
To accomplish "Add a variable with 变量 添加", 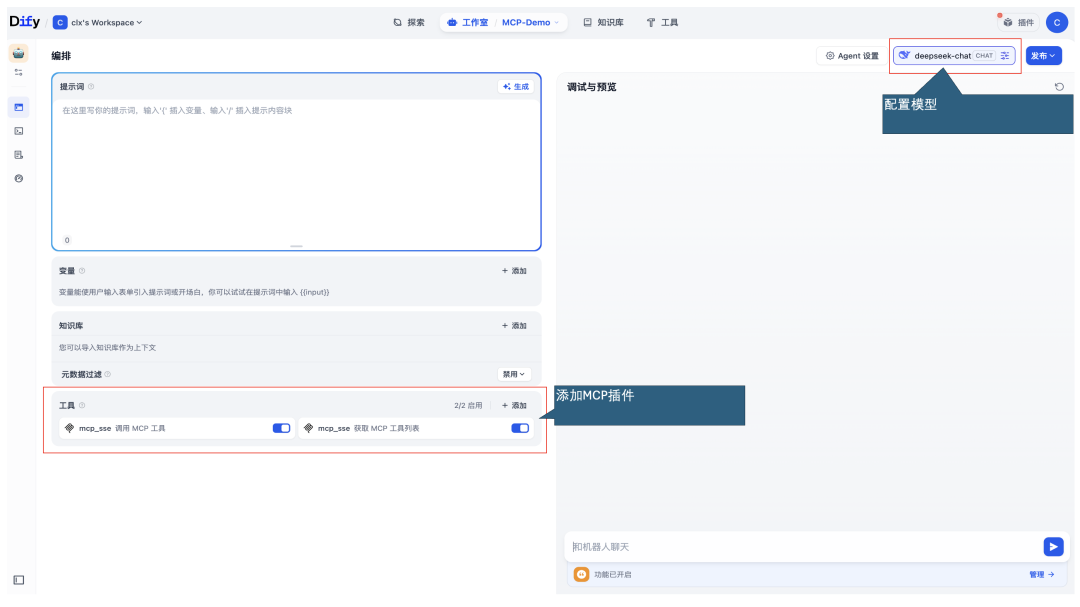I will tap(515, 271).
